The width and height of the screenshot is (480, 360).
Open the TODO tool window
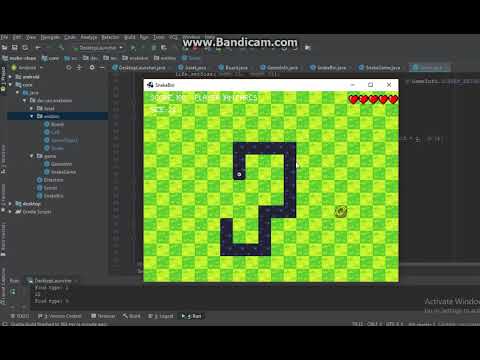20,316
